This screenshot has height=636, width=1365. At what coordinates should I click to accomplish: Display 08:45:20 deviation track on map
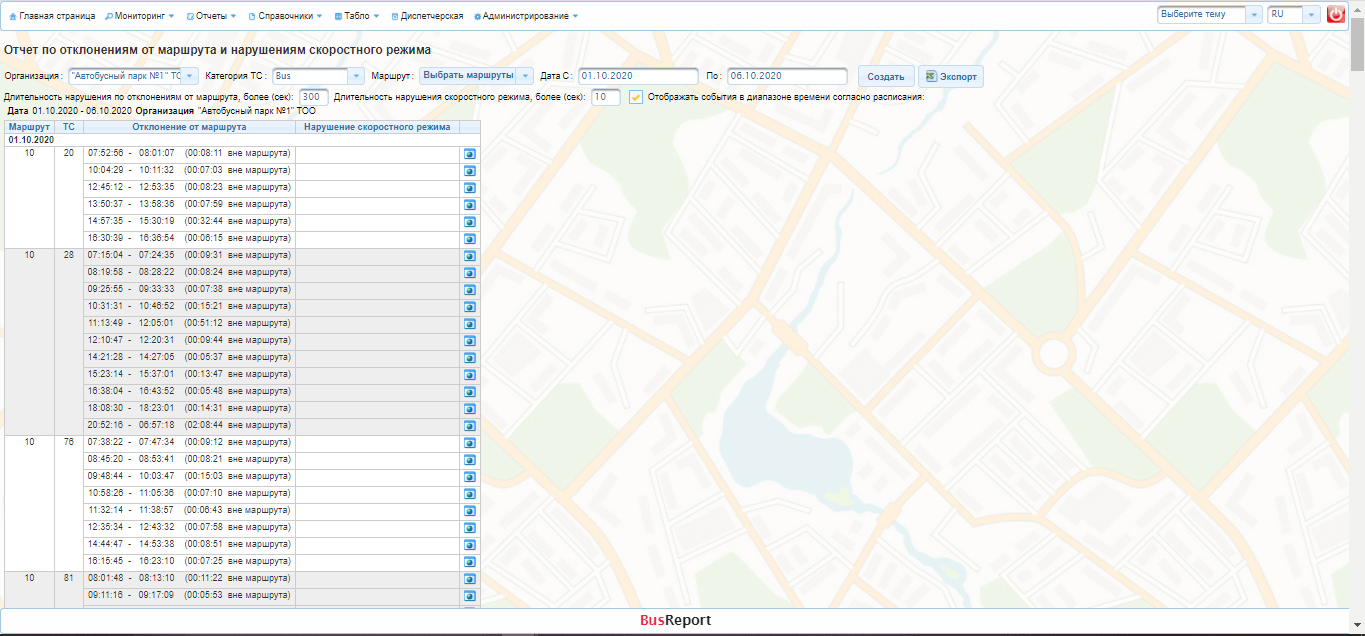coord(470,460)
